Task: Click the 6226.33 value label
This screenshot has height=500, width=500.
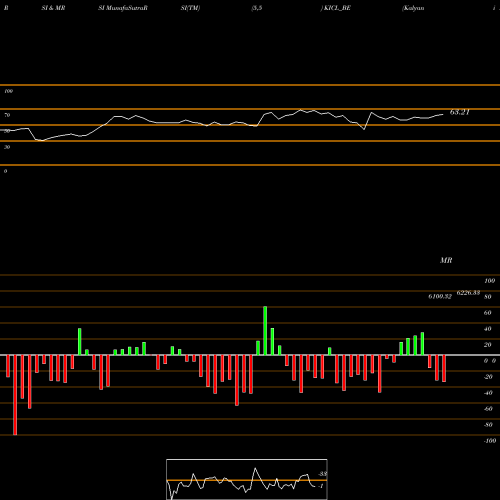Action: 468,293
